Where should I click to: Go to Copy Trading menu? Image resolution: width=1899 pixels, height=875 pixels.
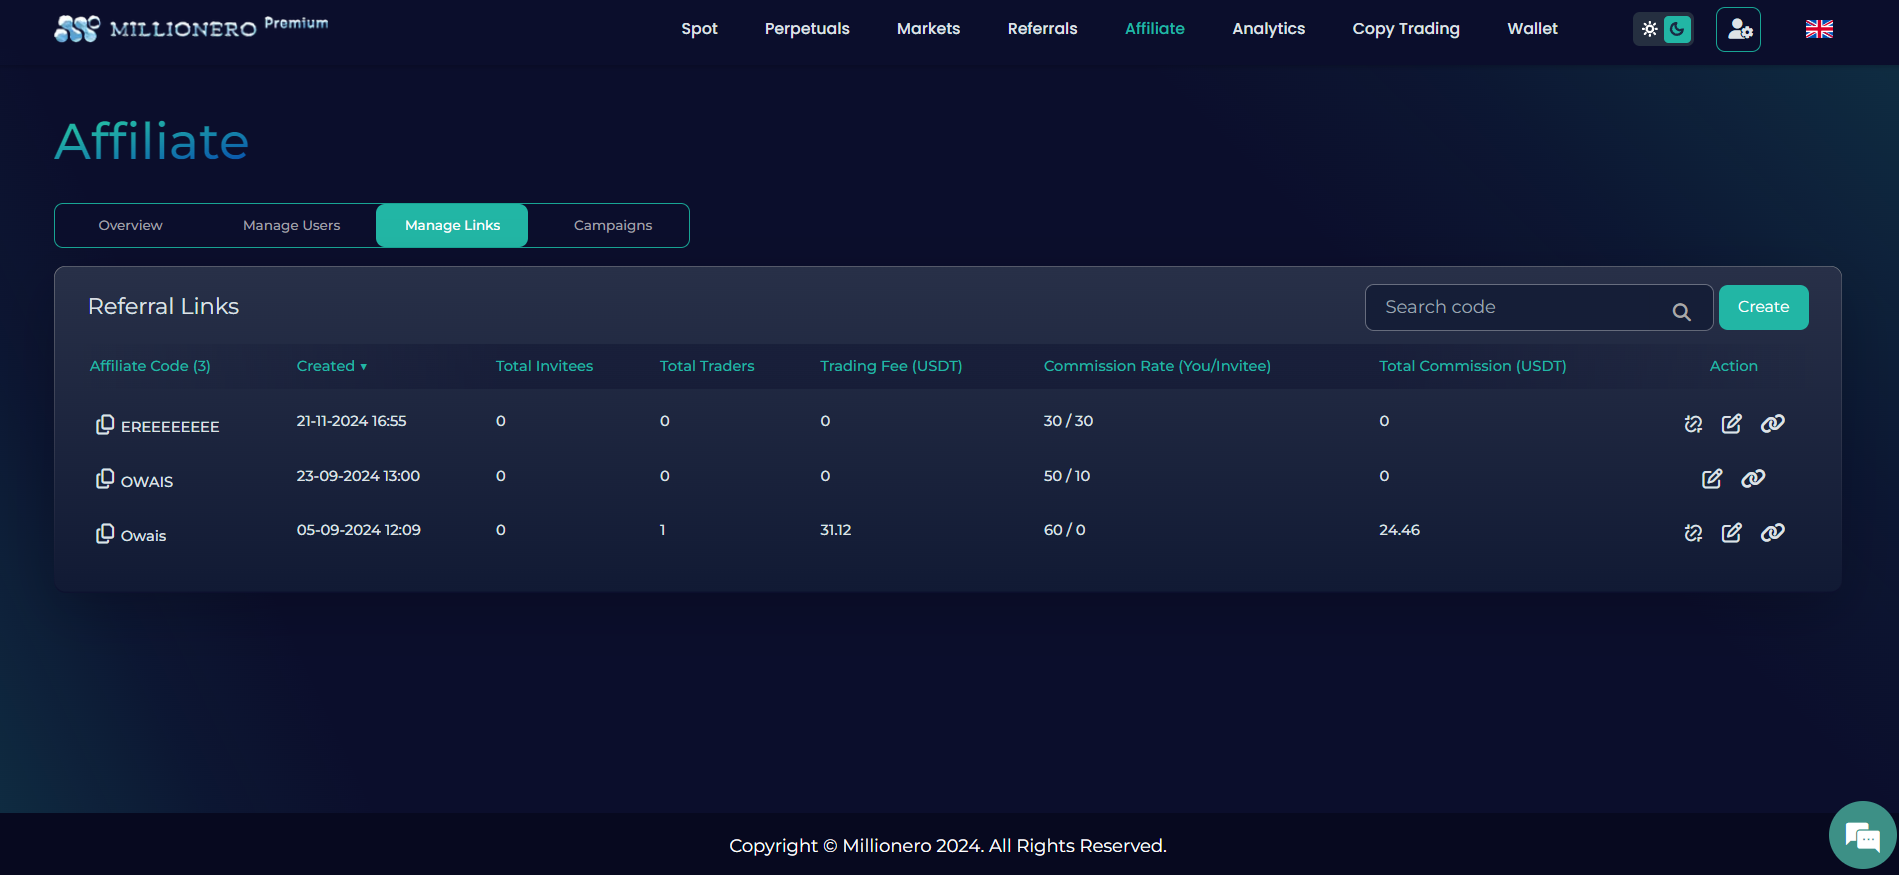(1405, 29)
